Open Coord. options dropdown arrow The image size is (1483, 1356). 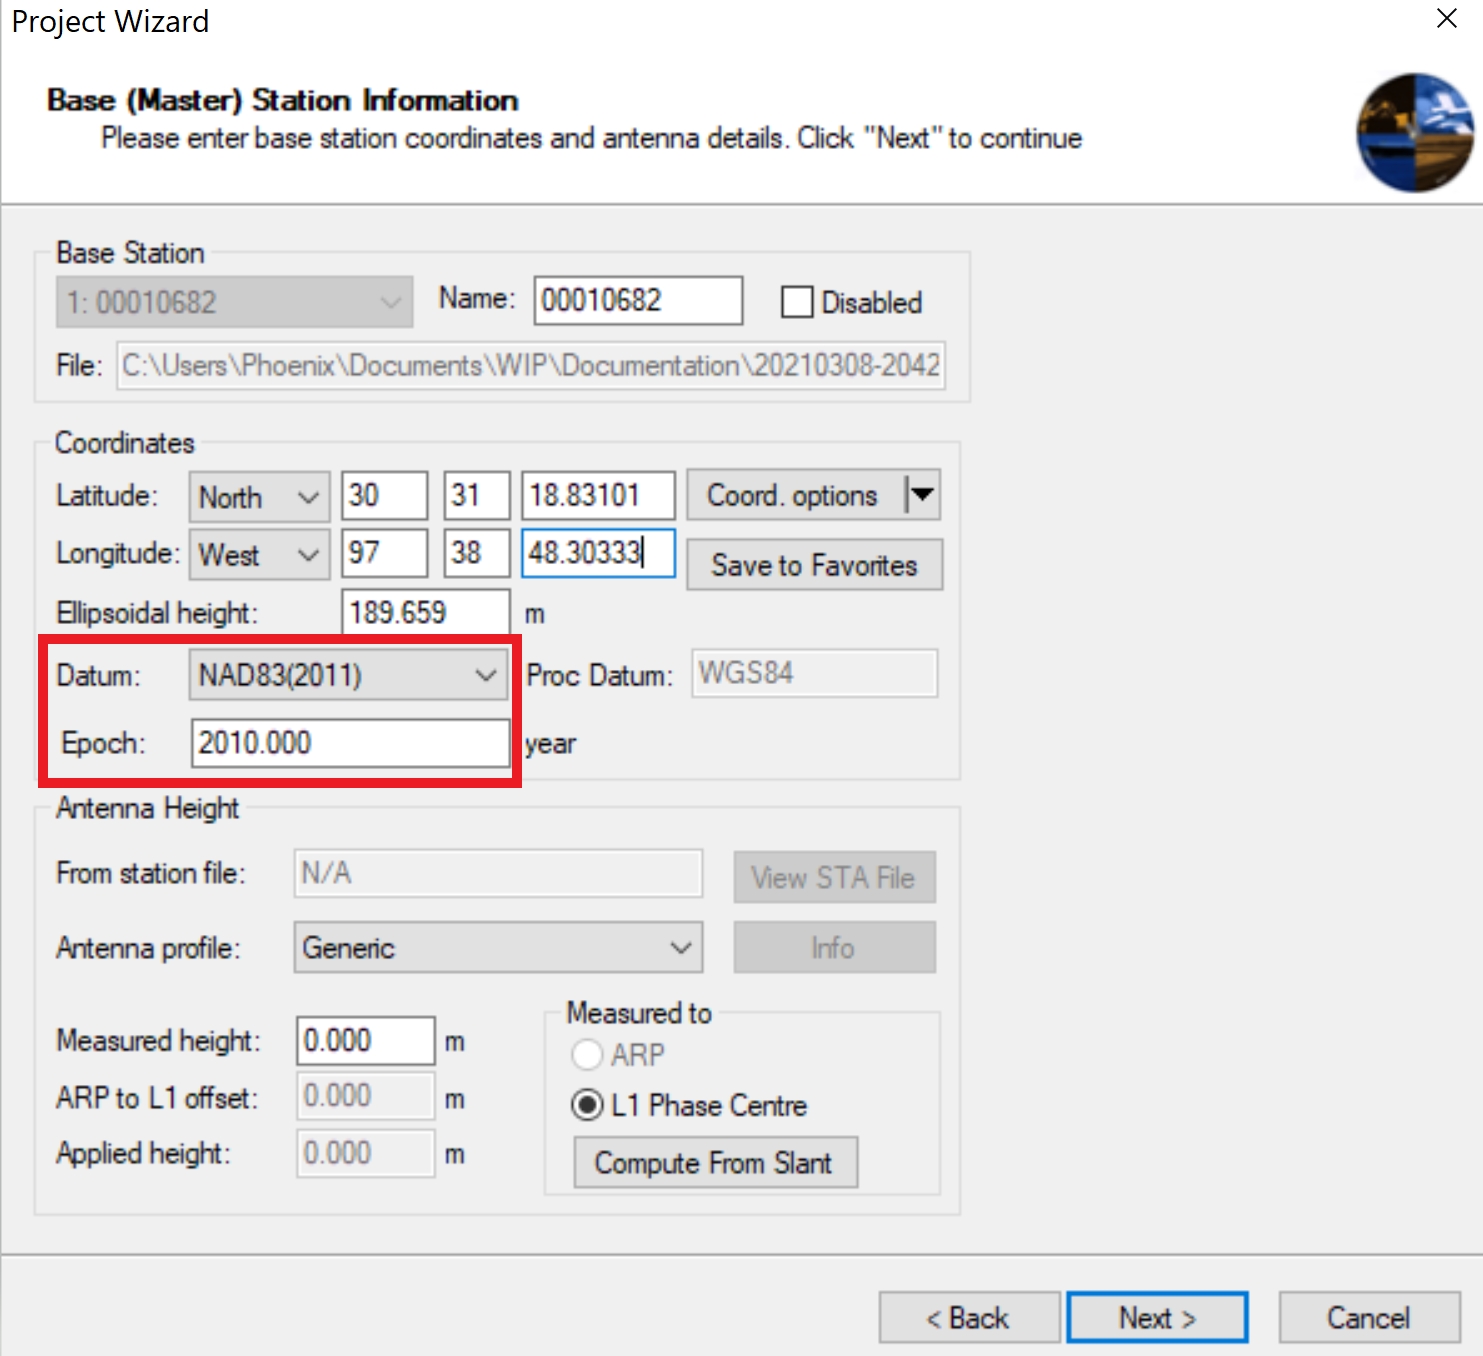(921, 495)
